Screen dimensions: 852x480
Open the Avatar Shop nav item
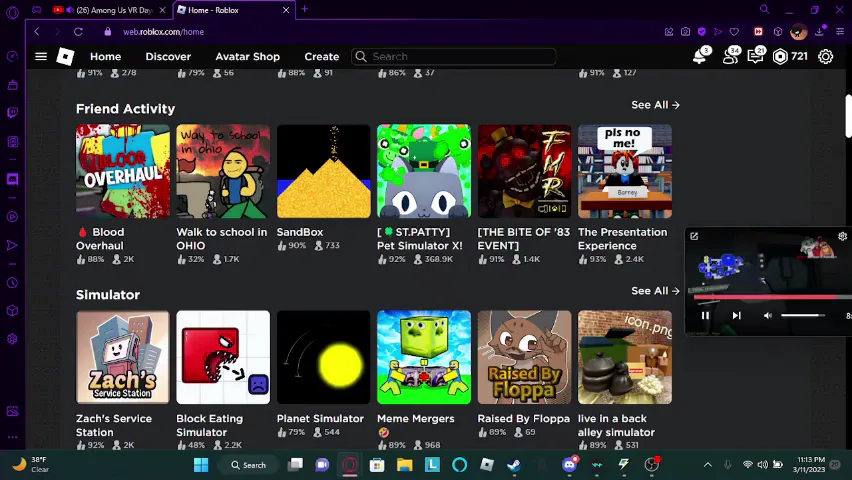[247, 57]
